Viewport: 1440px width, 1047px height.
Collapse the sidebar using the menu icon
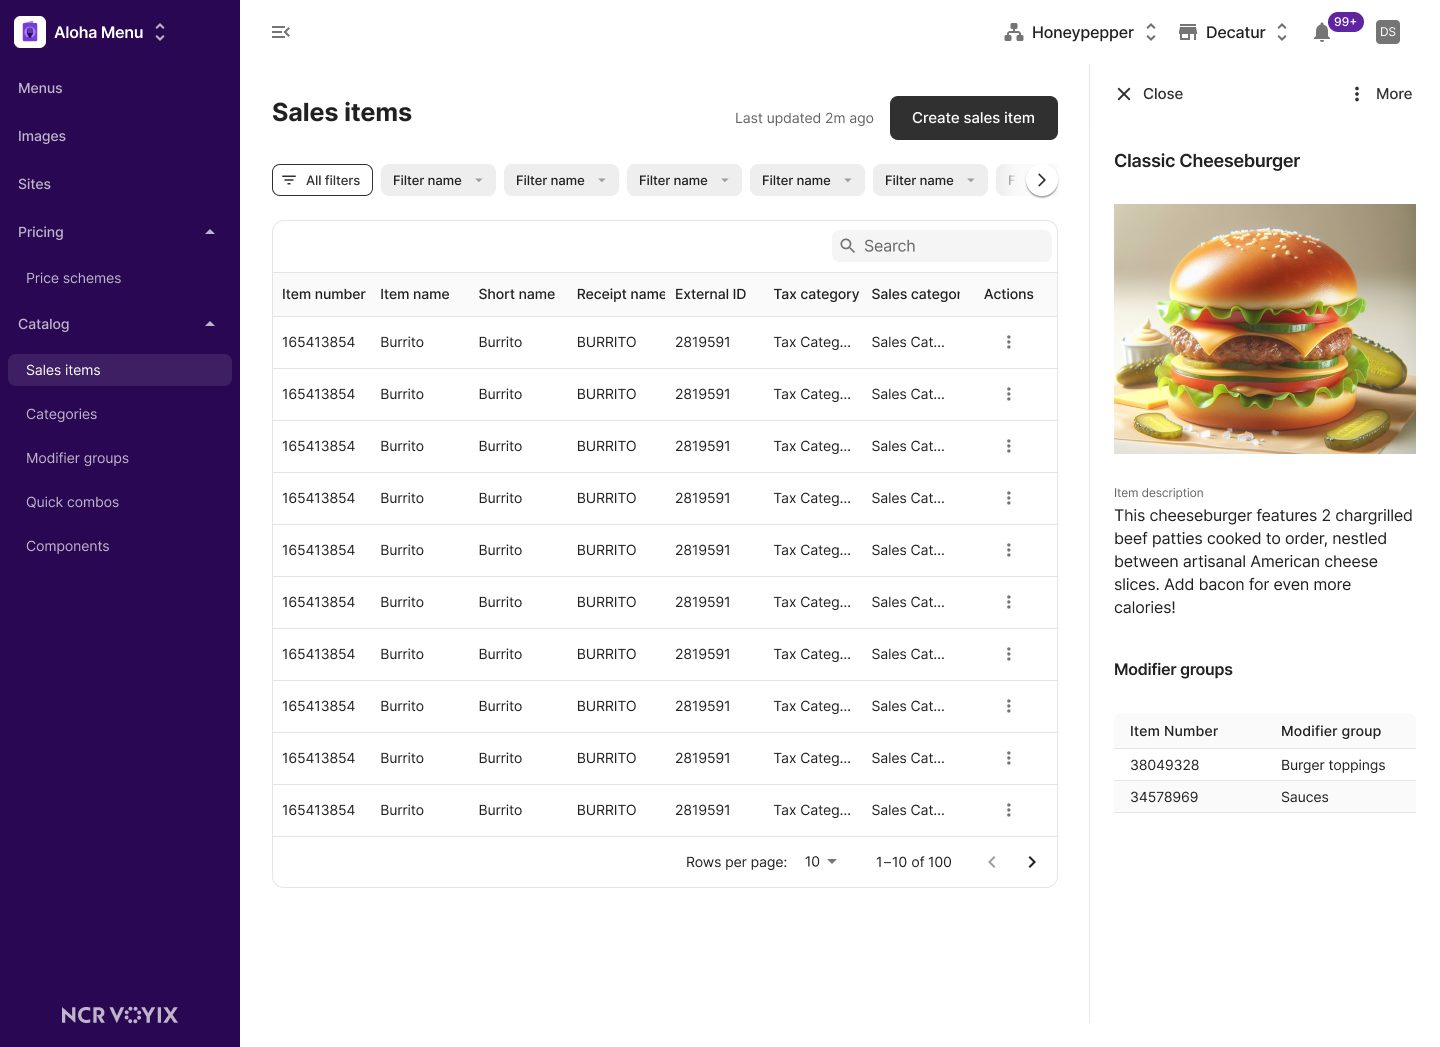281,32
